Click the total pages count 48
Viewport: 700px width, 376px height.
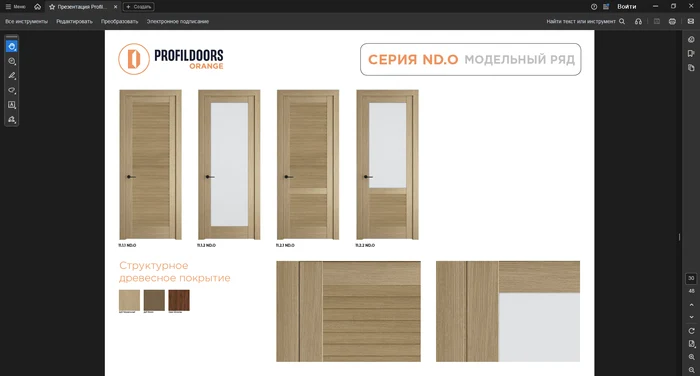coord(691,291)
